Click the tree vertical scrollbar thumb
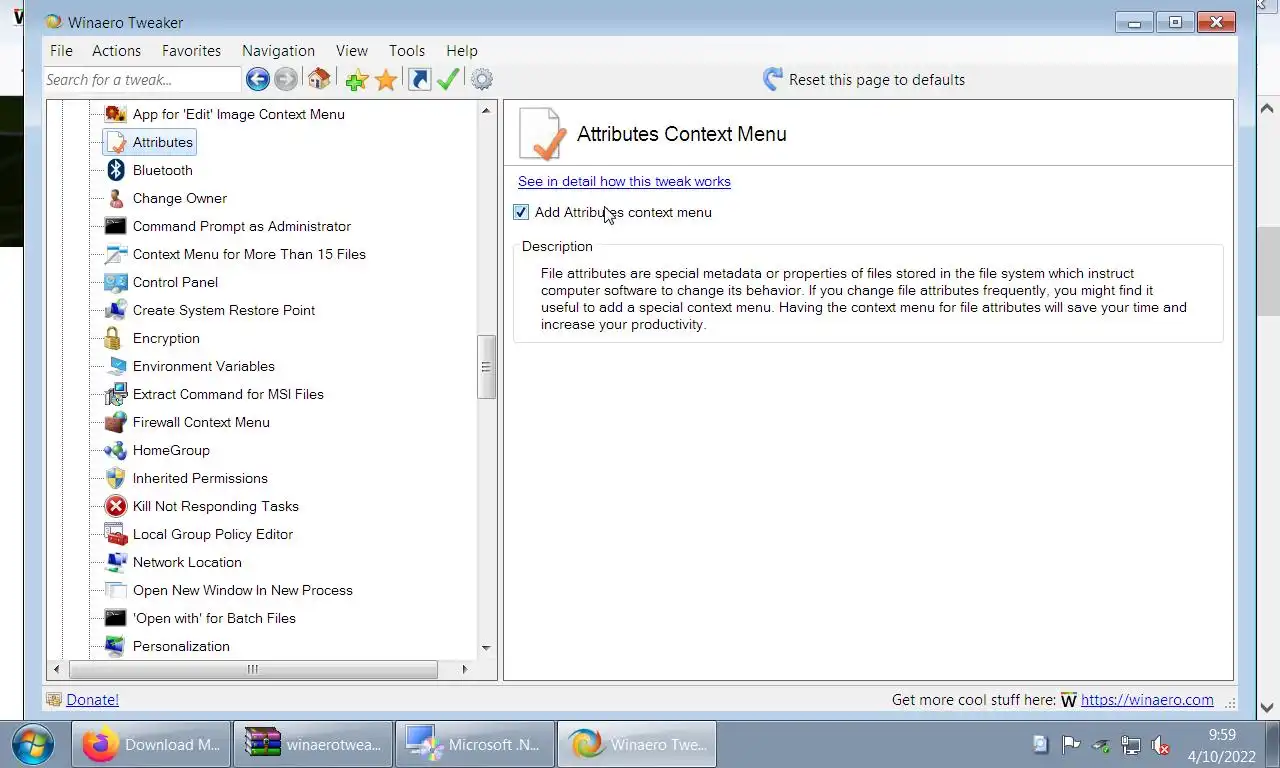The width and height of the screenshot is (1280, 768). pyautogui.click(x=486, y=367)
